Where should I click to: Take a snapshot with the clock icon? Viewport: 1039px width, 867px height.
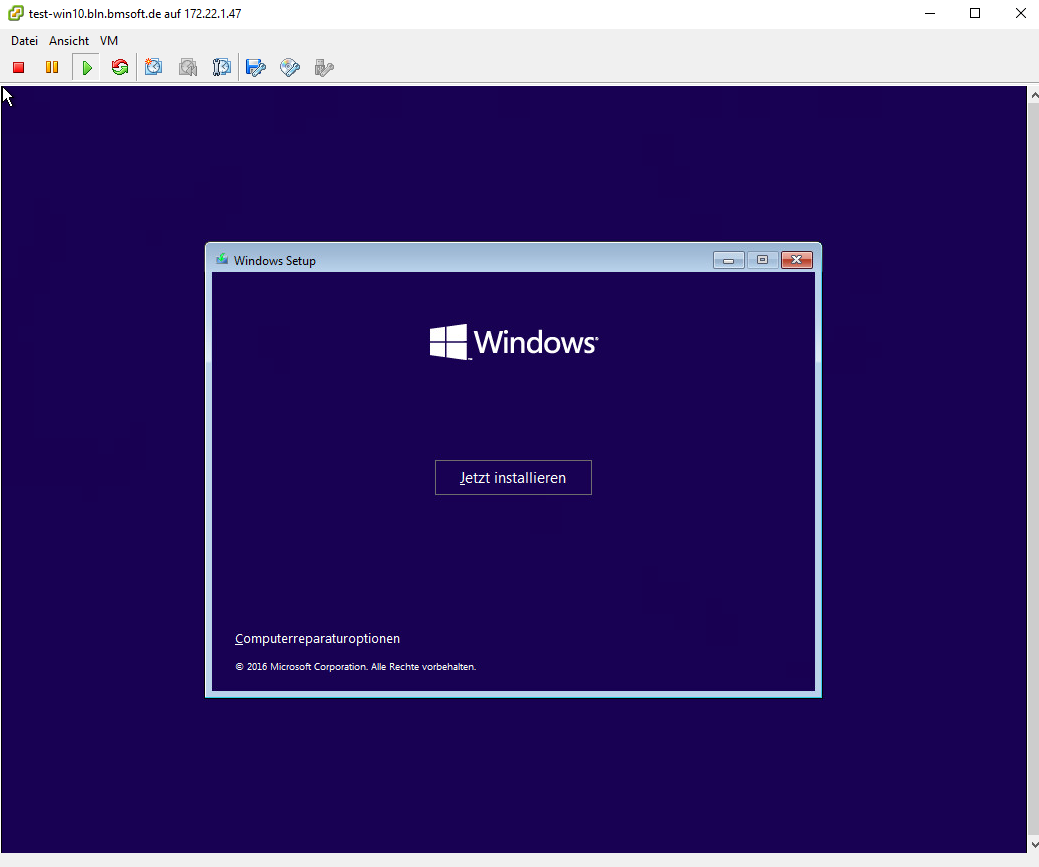pyautogui.click(x=154, y=67)
